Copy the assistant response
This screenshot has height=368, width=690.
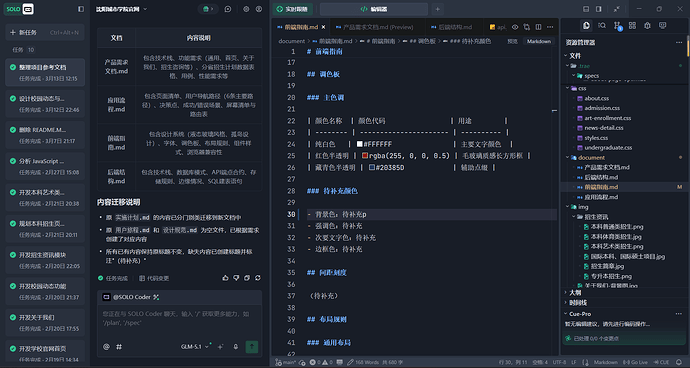click(247, 278)
